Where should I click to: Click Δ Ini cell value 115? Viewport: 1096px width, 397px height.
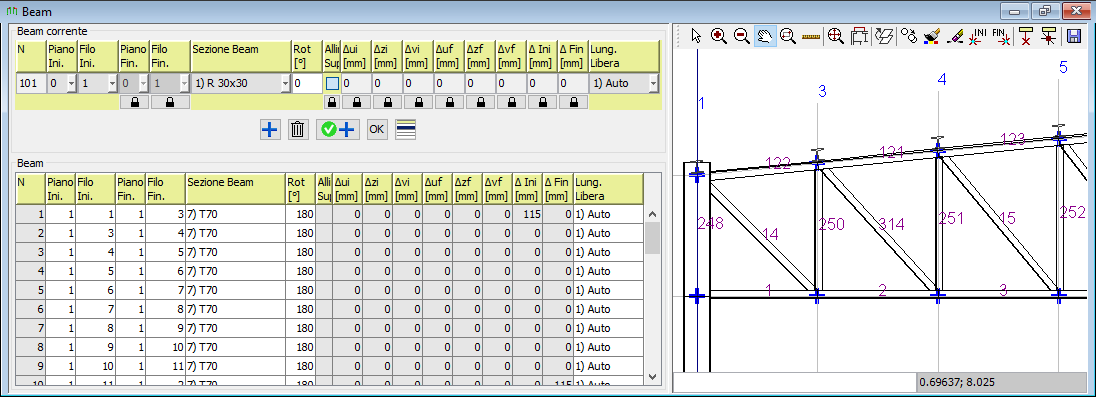coord(527,214)
